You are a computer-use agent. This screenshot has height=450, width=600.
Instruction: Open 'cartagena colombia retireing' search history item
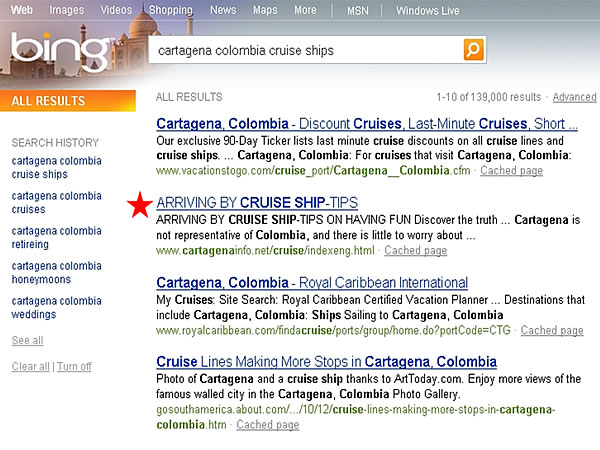coord(56,237)
